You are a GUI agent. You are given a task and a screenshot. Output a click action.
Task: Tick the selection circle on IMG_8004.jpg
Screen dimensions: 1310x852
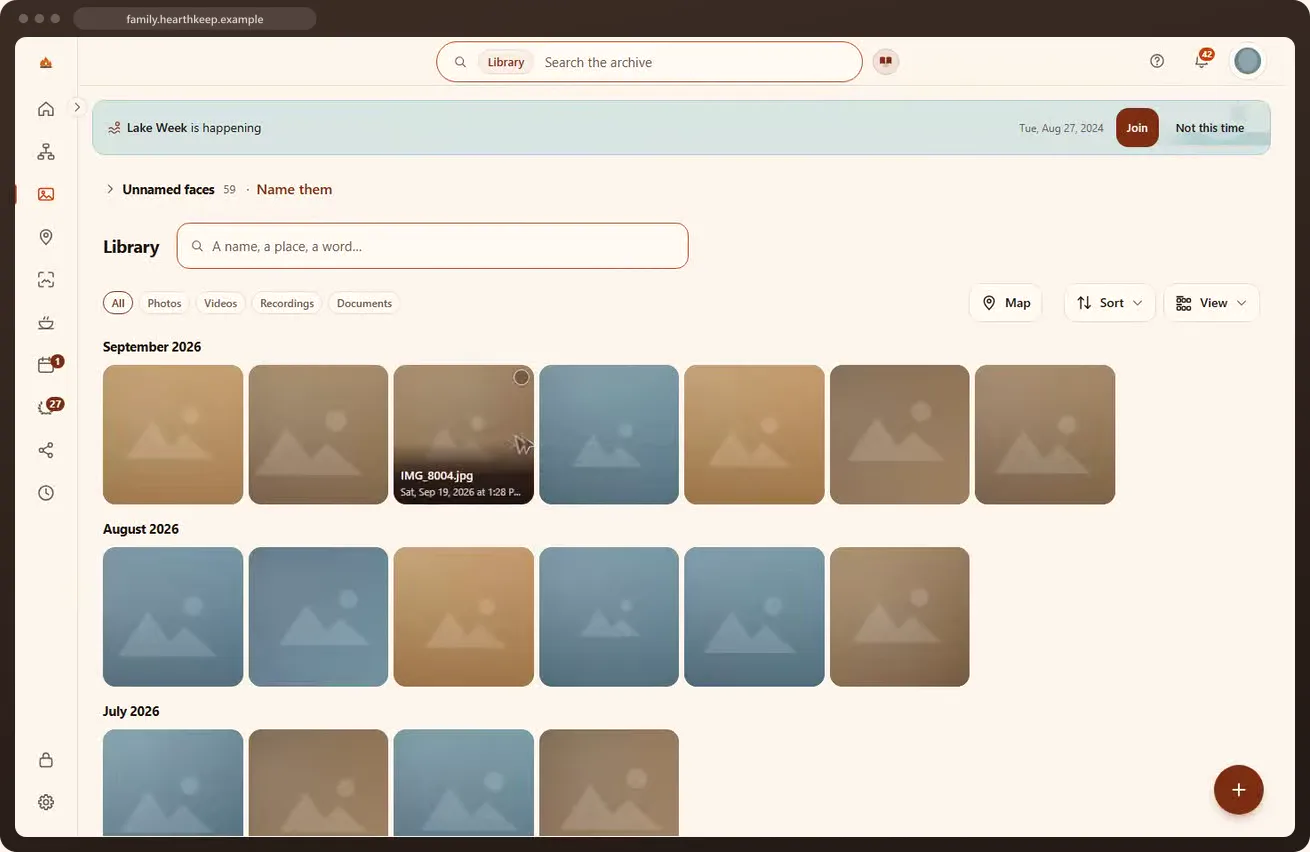pyautogui.click(x=521, y=377)
